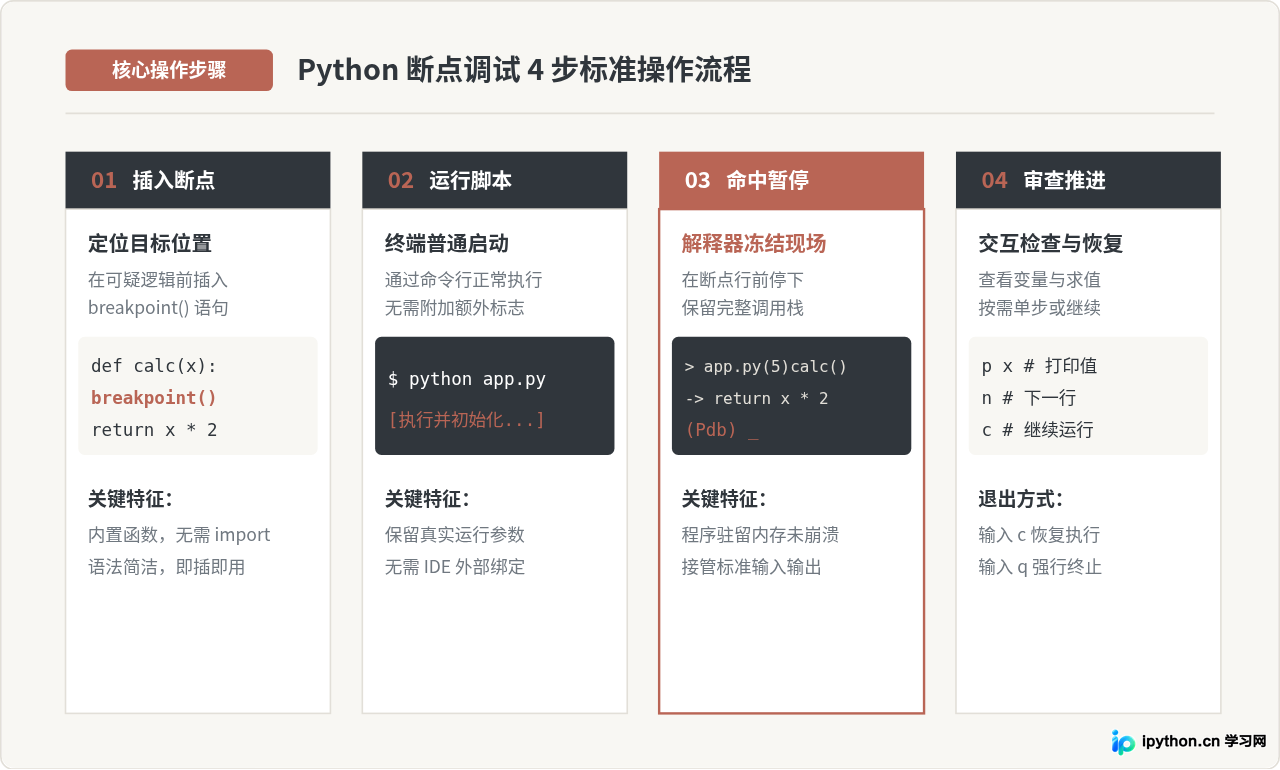Click the highlighted breakpoint() code line
The height and width of the screenshot is (770, 1280).
[x=154, y=398]
